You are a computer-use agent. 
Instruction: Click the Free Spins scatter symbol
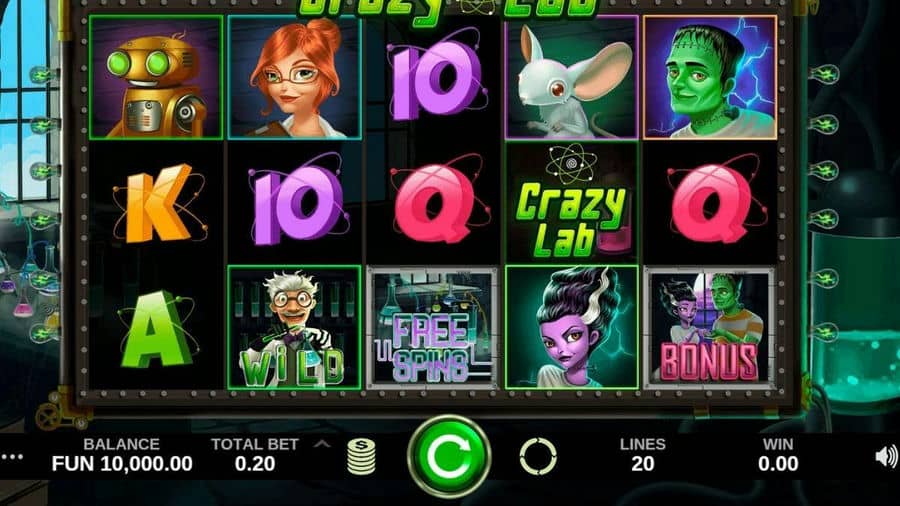[x=433, y=328]
